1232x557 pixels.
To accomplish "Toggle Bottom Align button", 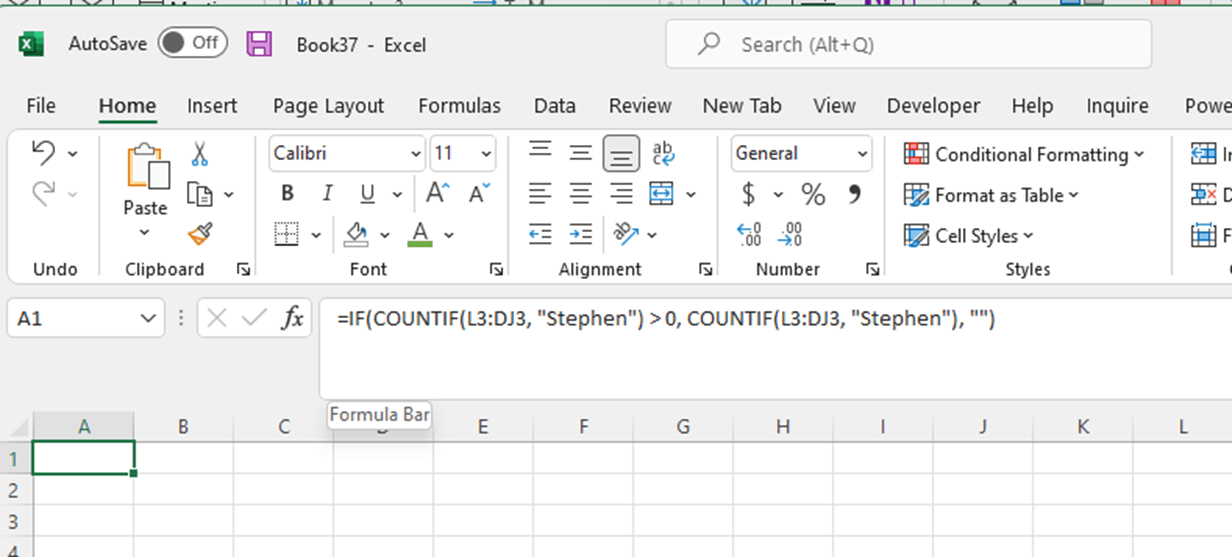I will 621,154.
